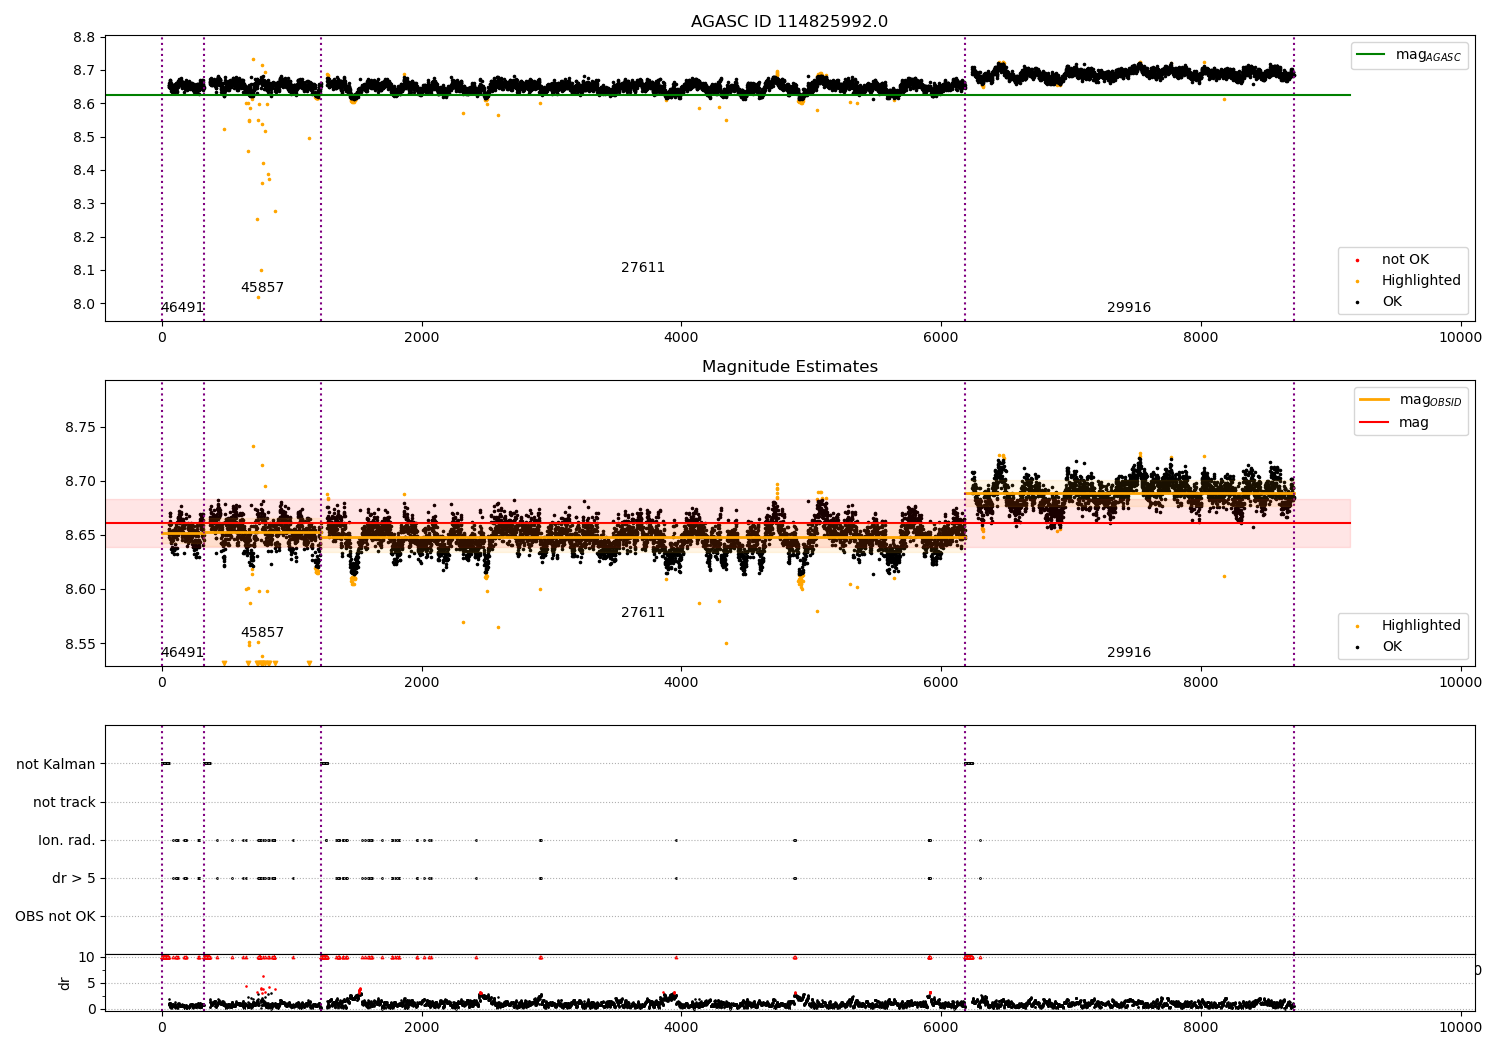1500x1050 pixels.
Task: Click x-axis tick 10000 under the top plot
Action: [x=1460, y=337]
